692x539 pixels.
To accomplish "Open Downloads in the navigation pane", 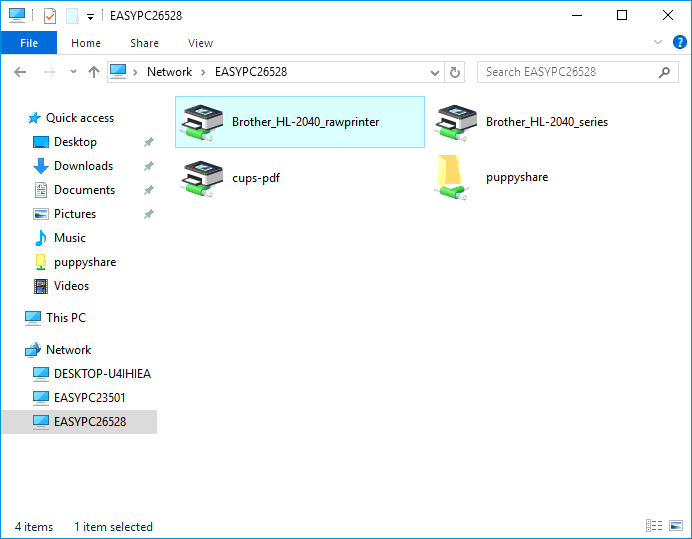I will tap(83, 166).
